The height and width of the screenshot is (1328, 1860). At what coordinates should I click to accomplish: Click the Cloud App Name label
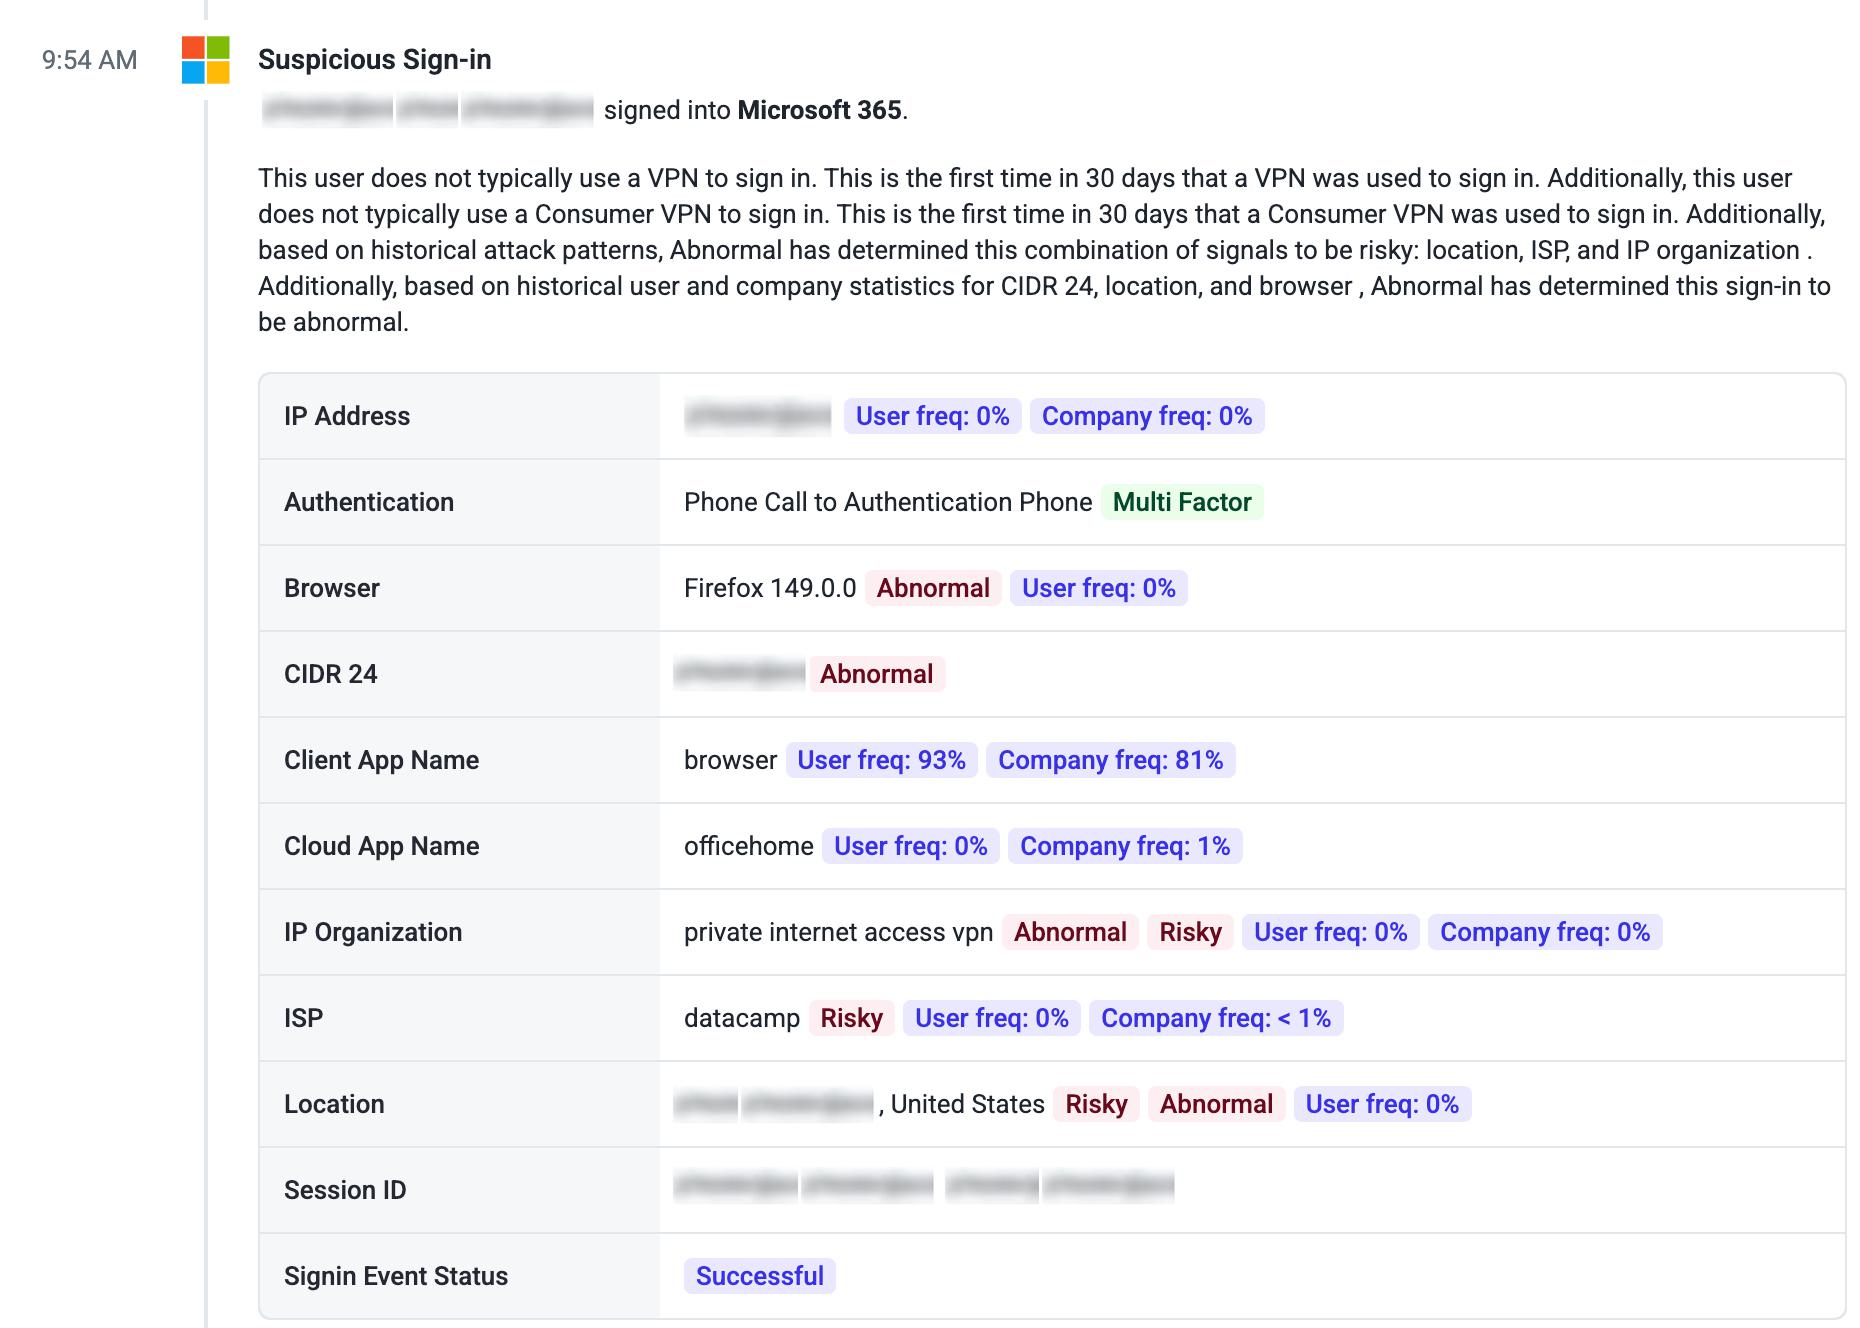382,846
